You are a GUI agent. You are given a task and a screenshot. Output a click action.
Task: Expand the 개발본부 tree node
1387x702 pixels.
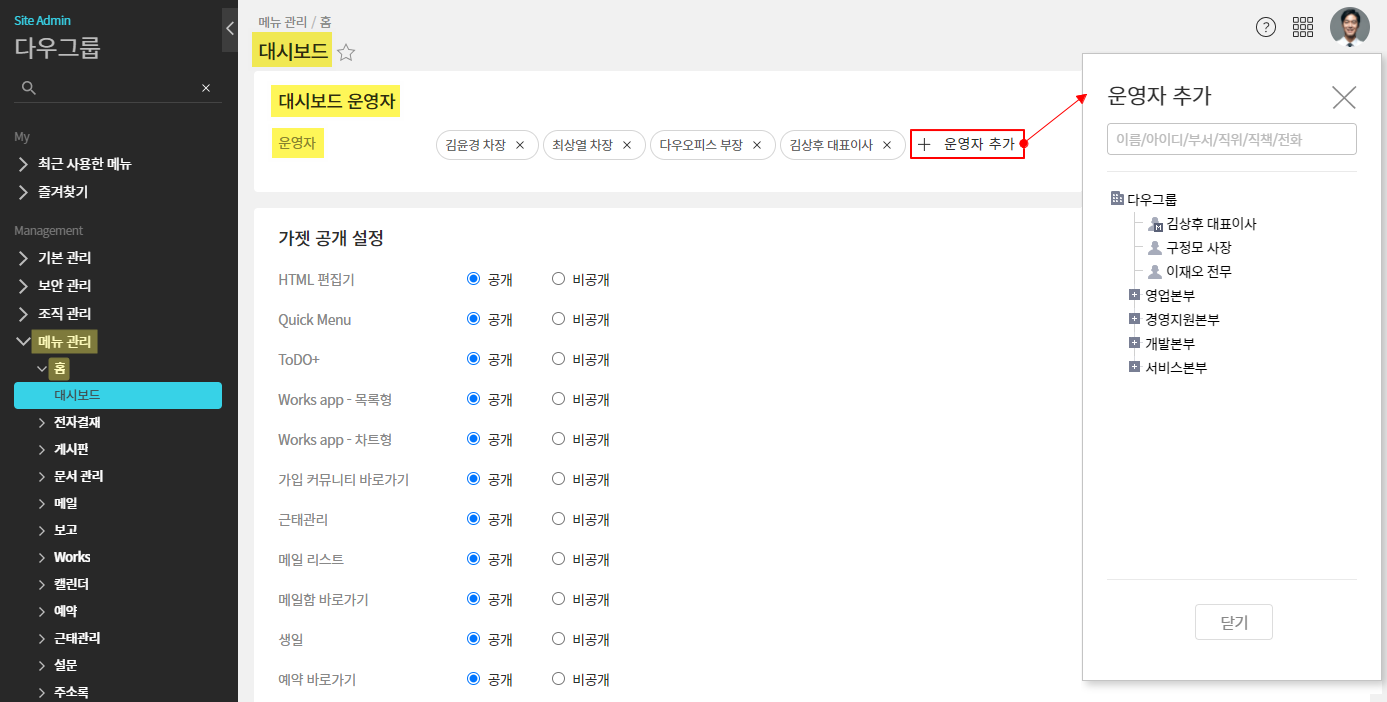(1134, 343)
